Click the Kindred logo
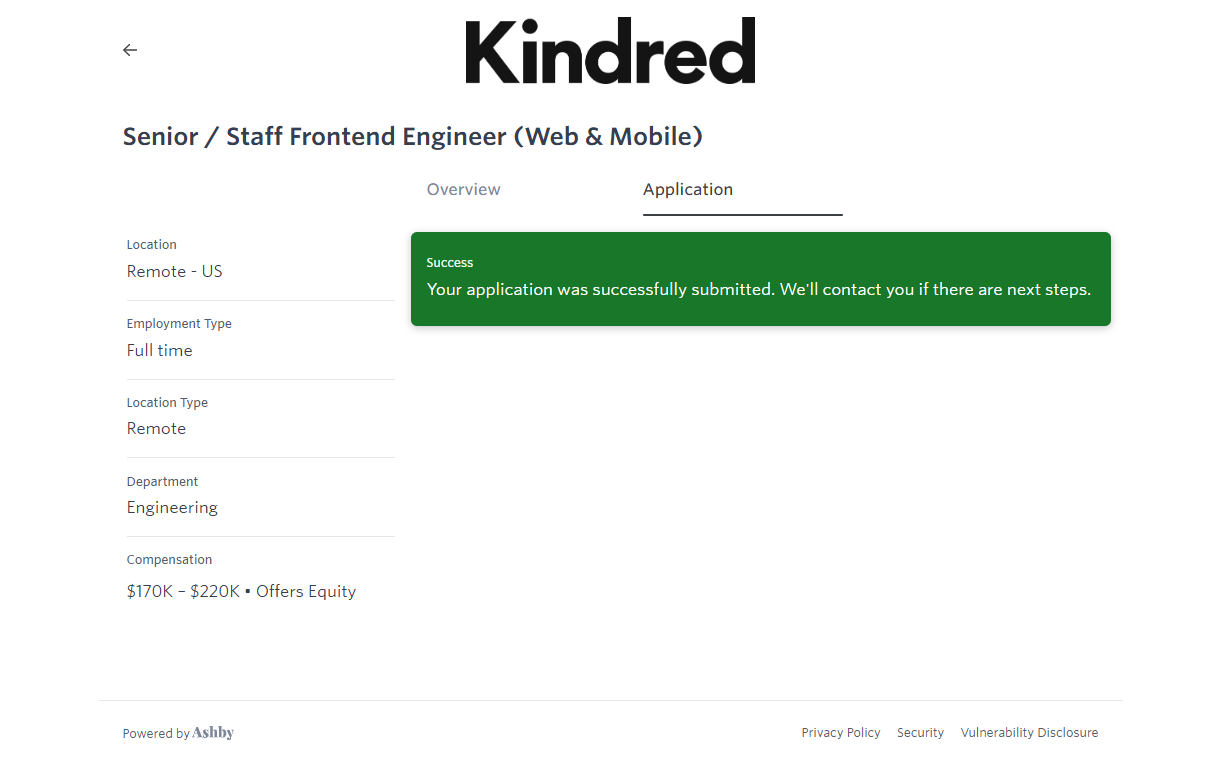1206x767 pixels. pos(610,51)
